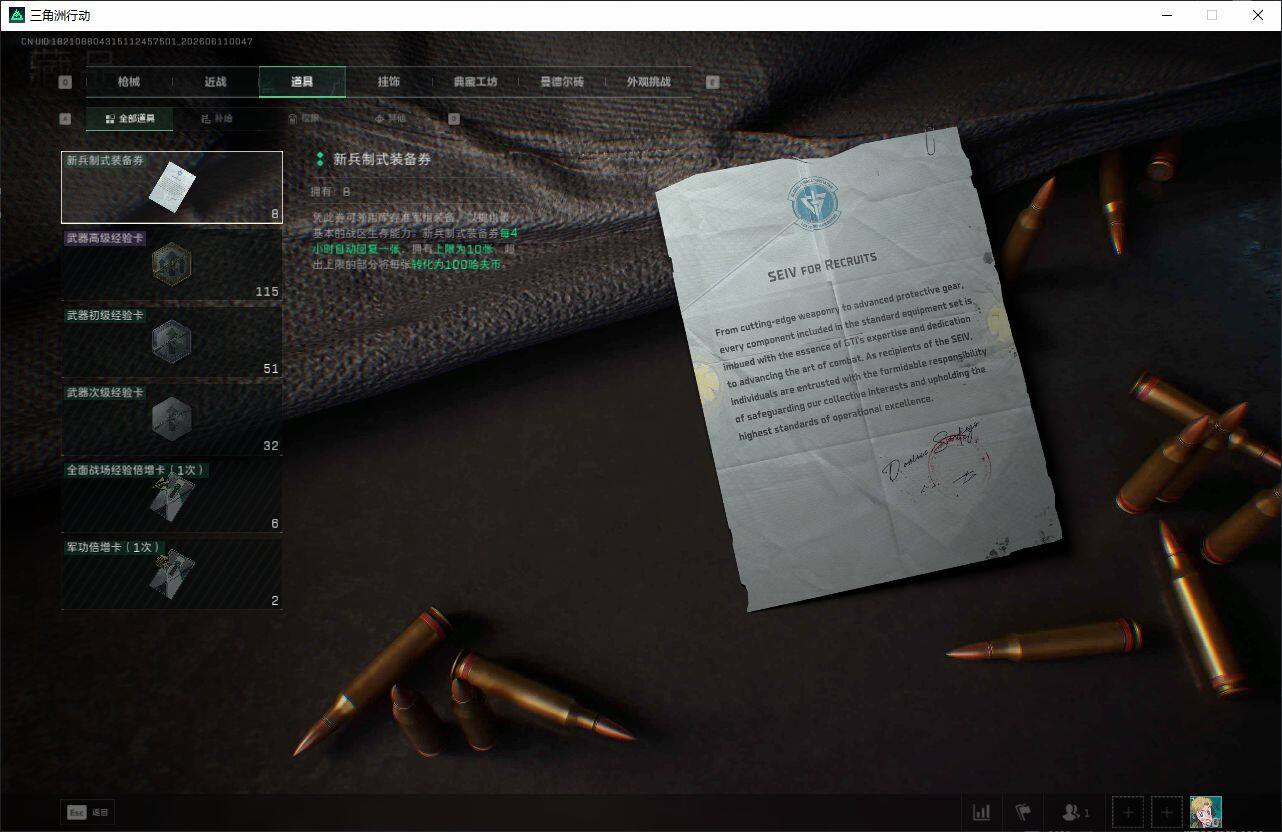Open the 典藏工坊 tab
This screenshot has height=832, width=1282.
(475, 82)
